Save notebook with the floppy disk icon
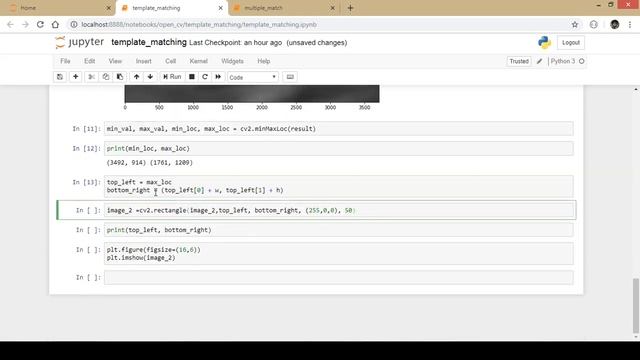640x360 pixels. click(x=60, y=77)
